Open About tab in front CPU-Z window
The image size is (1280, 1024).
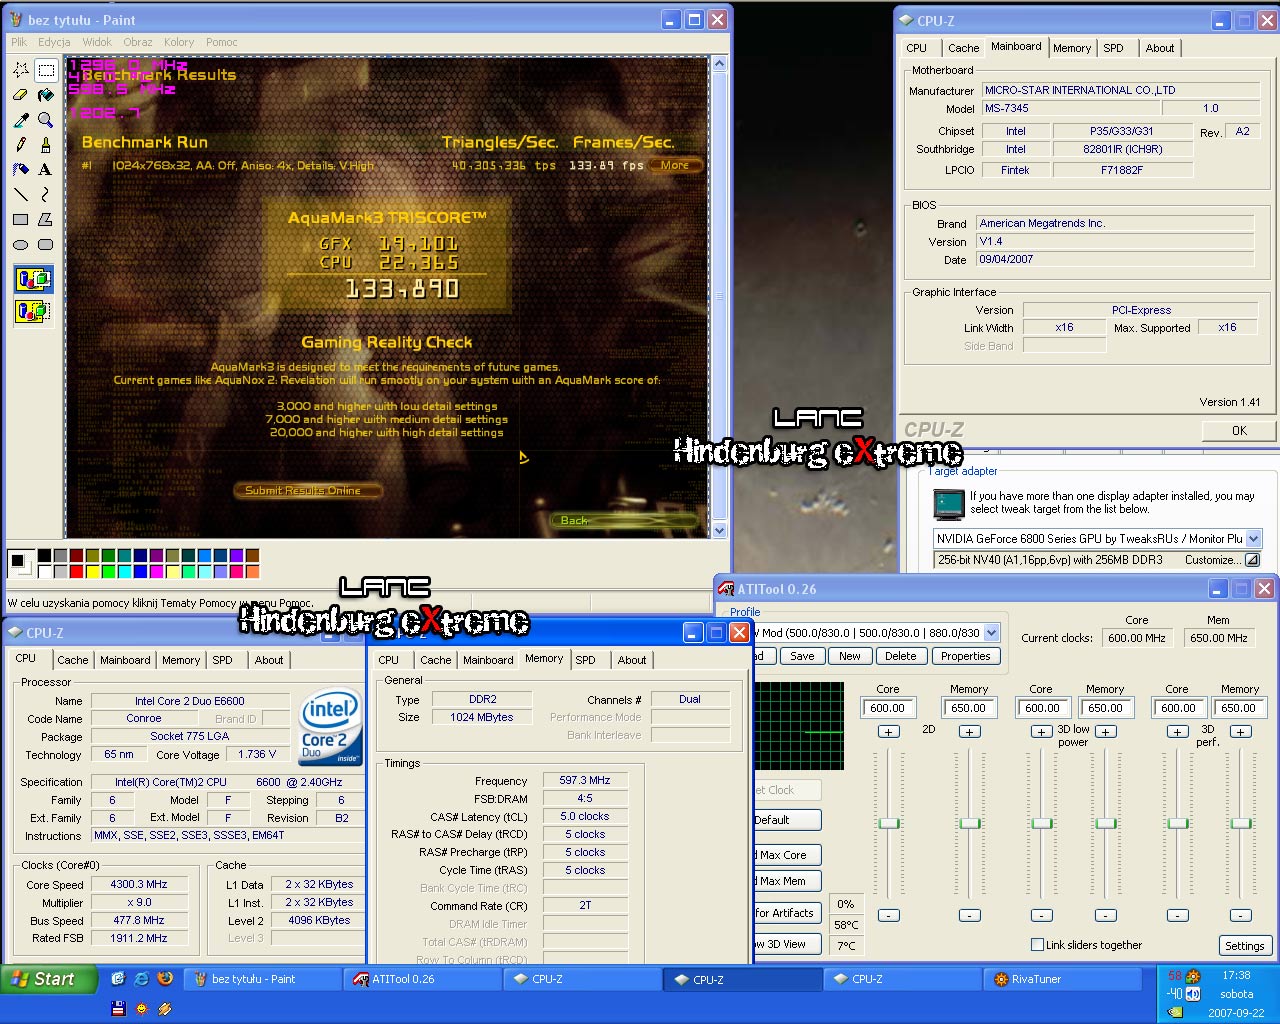(632, 660)
